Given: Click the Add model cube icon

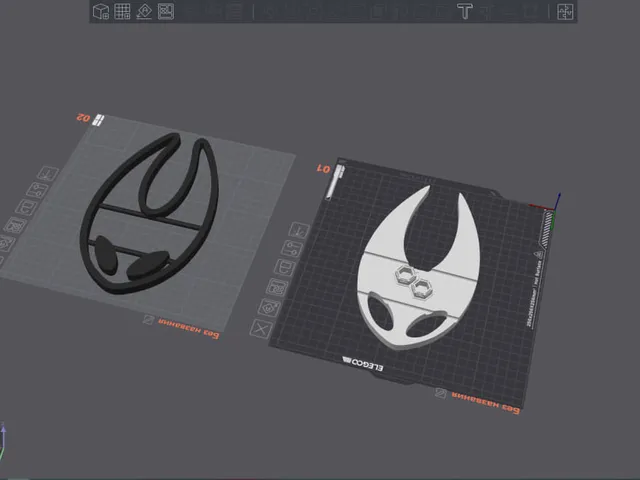Looking at the screenshot, I should click(x=100, y=11).
